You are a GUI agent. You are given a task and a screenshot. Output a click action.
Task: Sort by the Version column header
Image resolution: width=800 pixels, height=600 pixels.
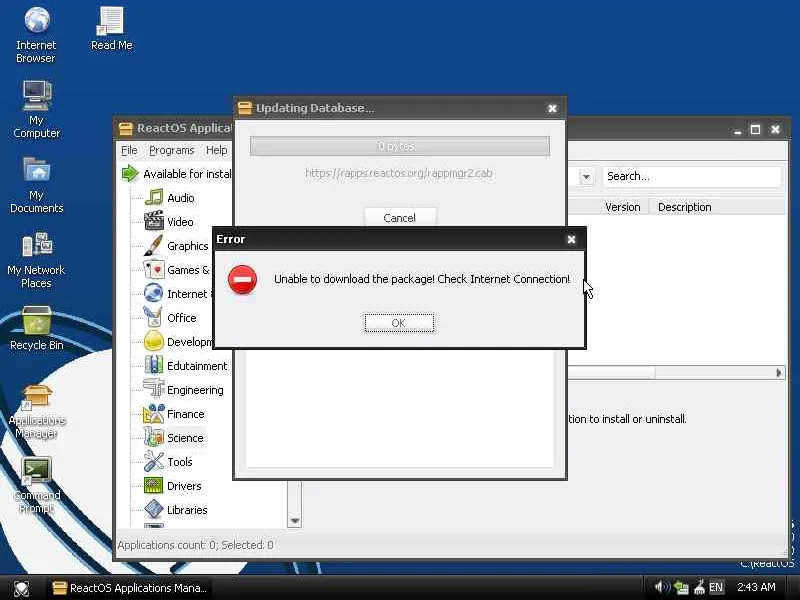[x=622, y=207]
